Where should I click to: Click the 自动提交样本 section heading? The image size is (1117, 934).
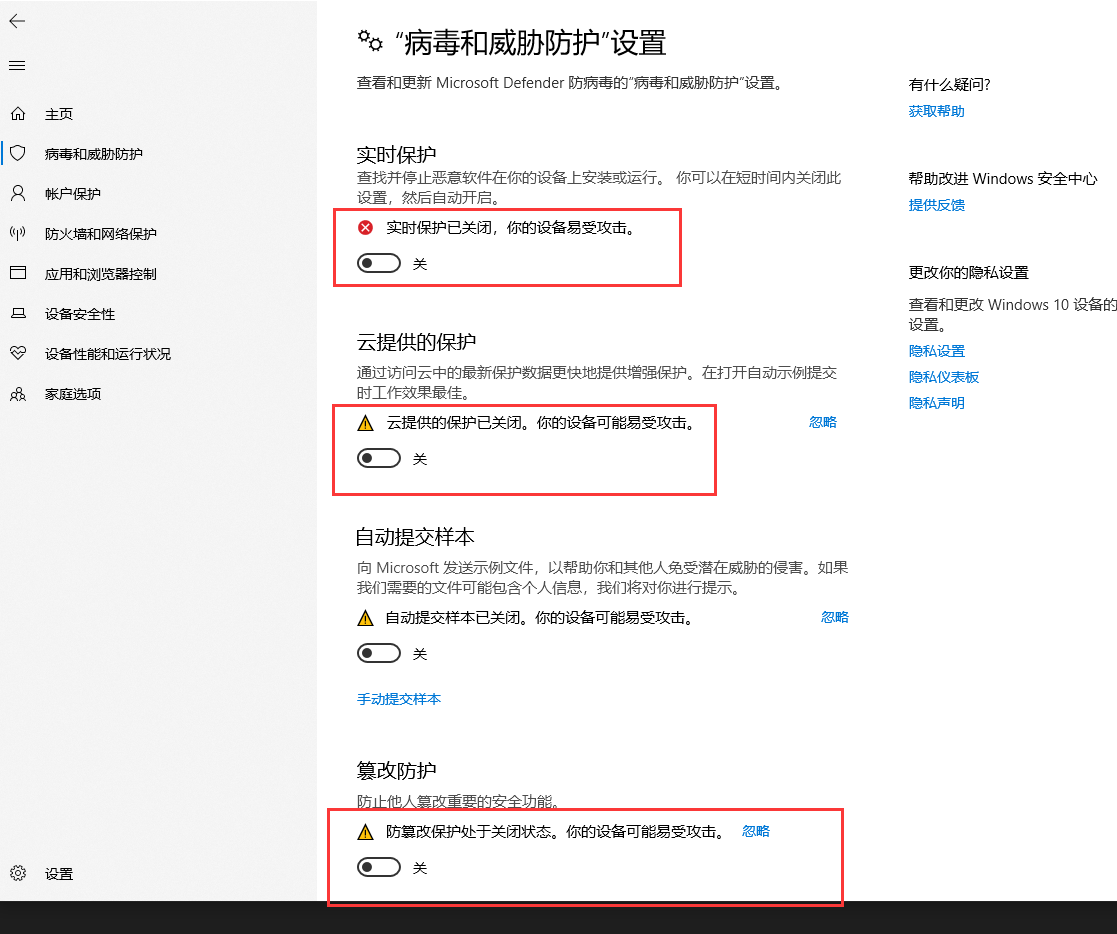click(415, 536)
